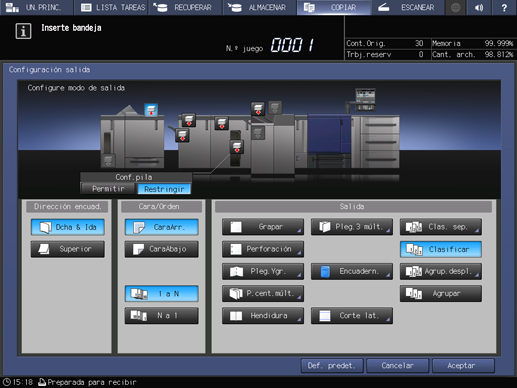Click the Trbj.reserv 0 value
Image resolution: width=517 pixels, height=388 pixels.
(421, 54)
